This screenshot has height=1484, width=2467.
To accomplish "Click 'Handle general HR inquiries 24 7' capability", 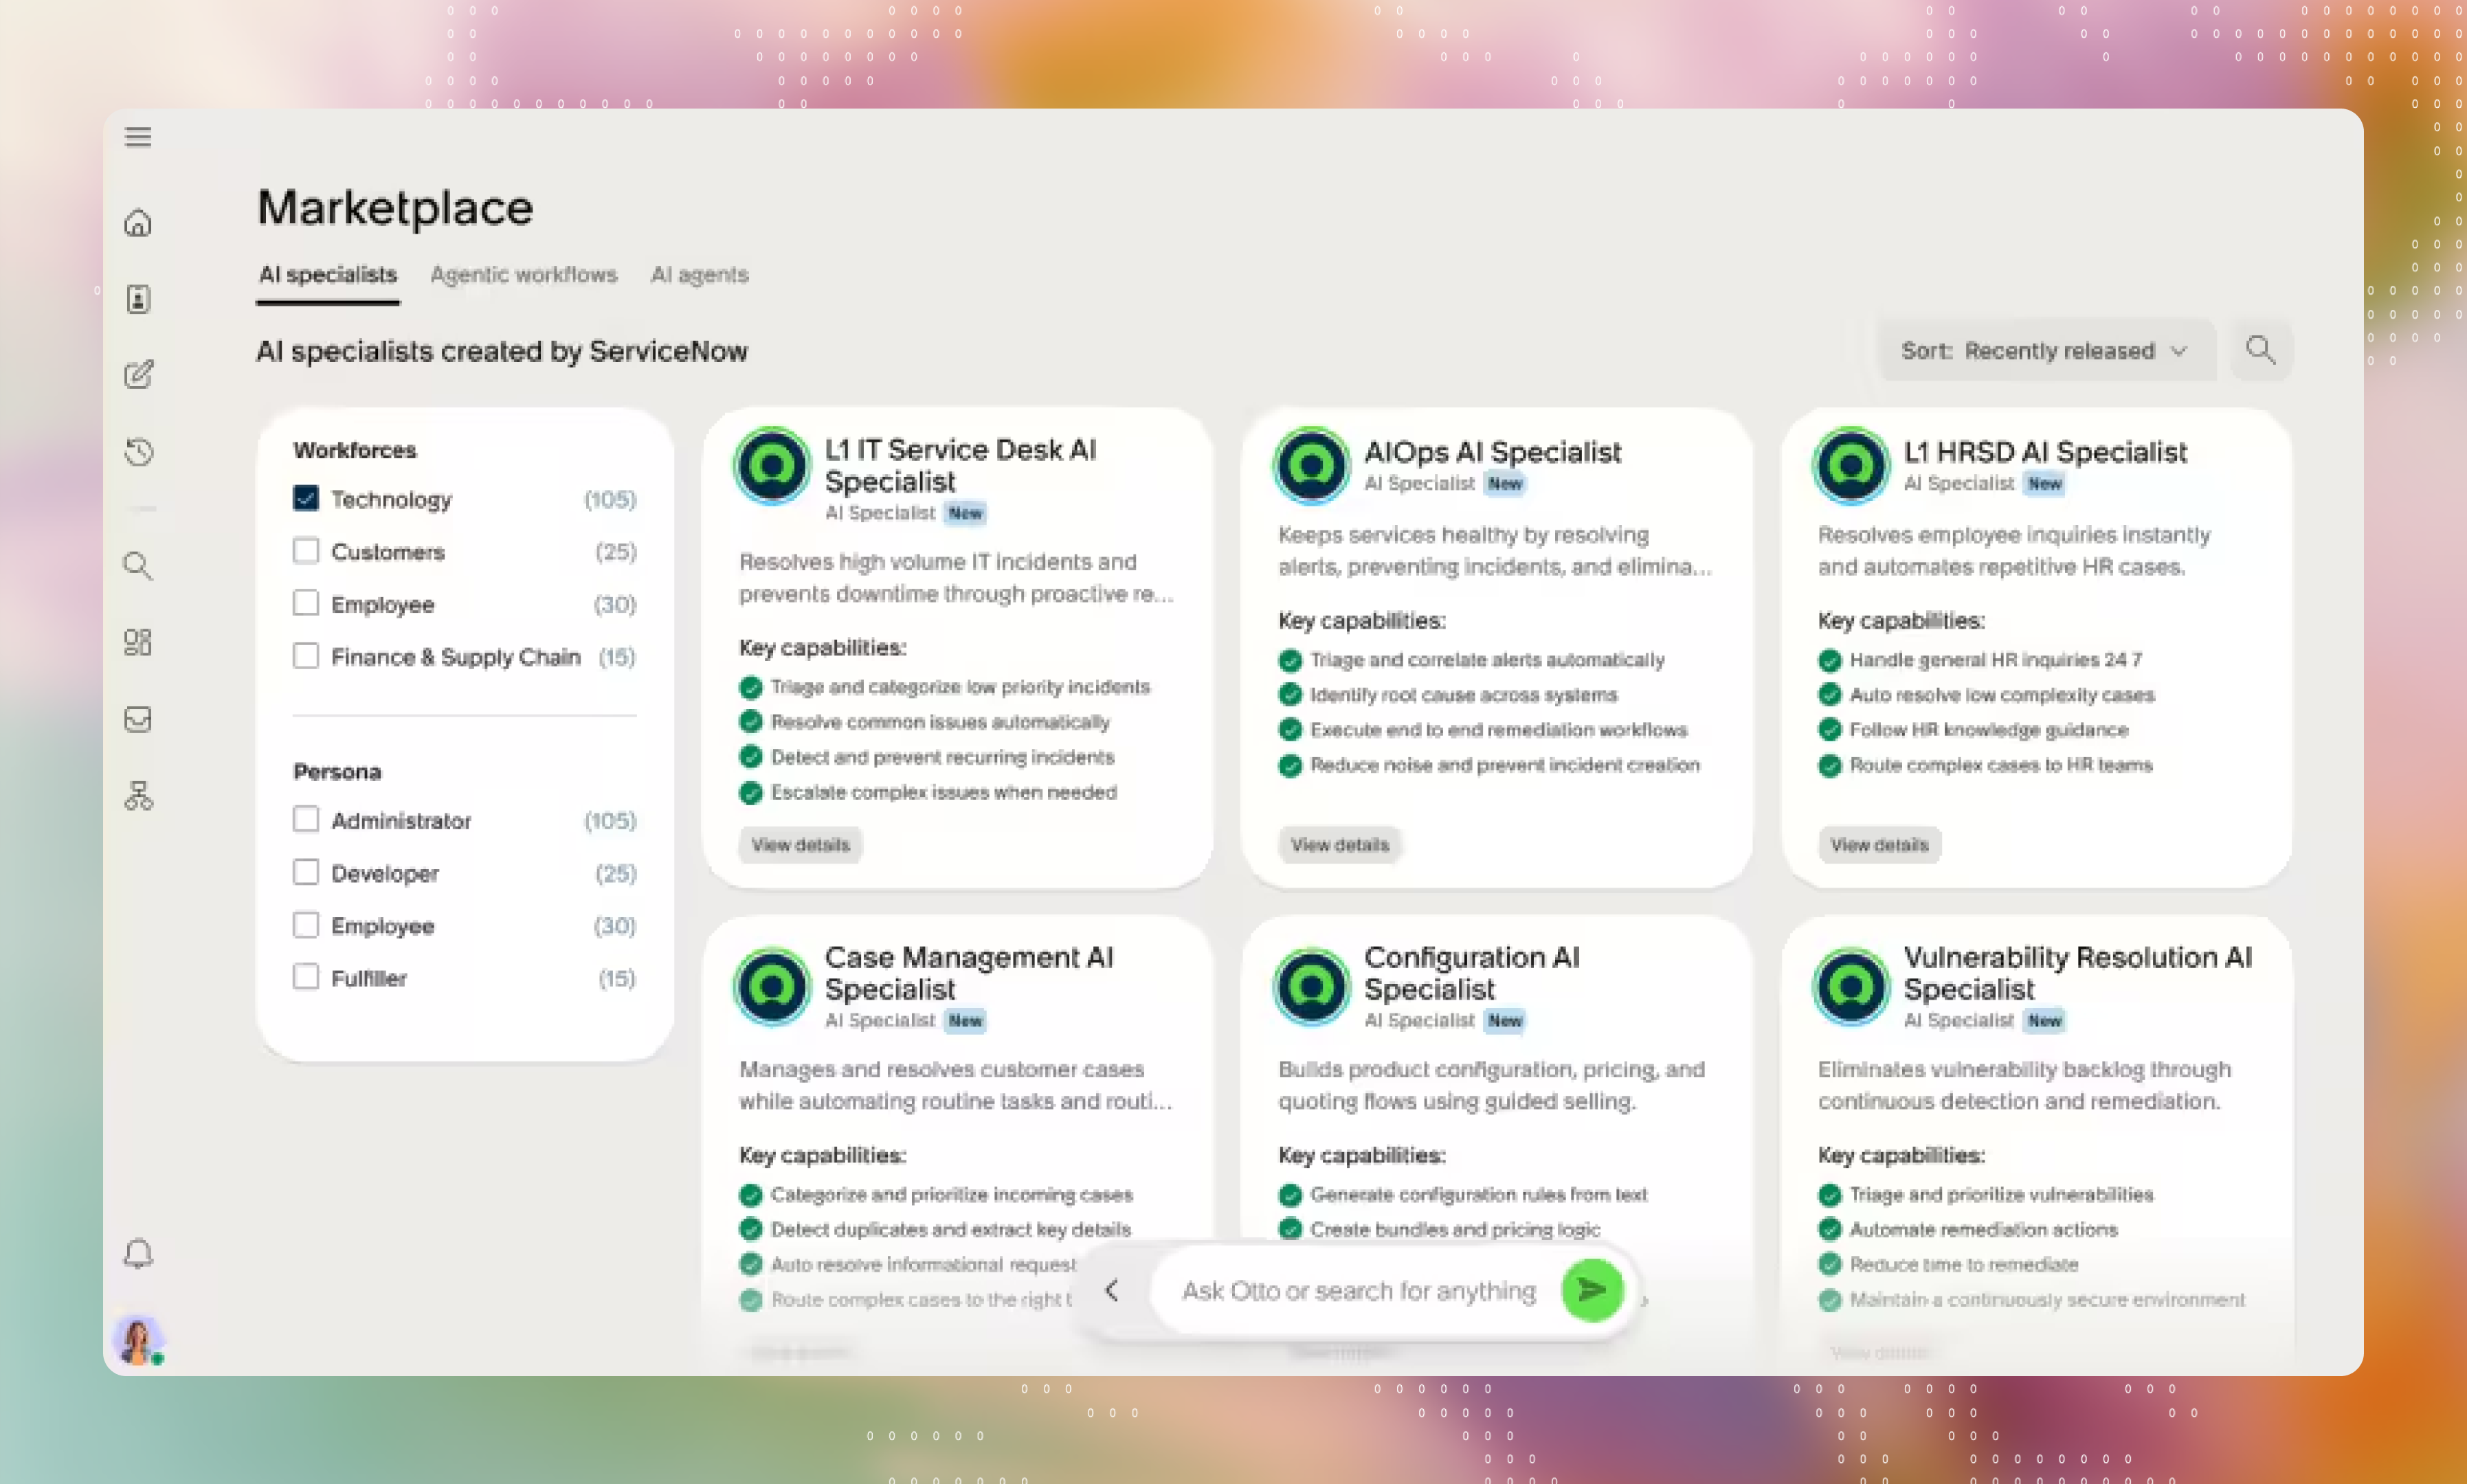I will (1995, 660).
